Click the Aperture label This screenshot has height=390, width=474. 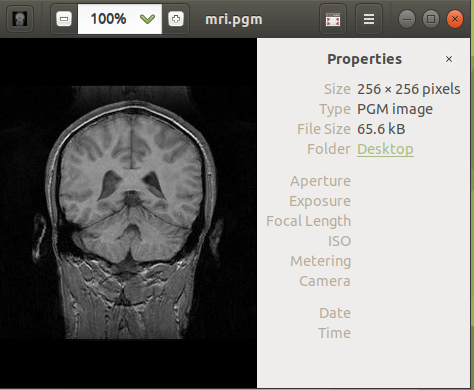pos(320,181)
